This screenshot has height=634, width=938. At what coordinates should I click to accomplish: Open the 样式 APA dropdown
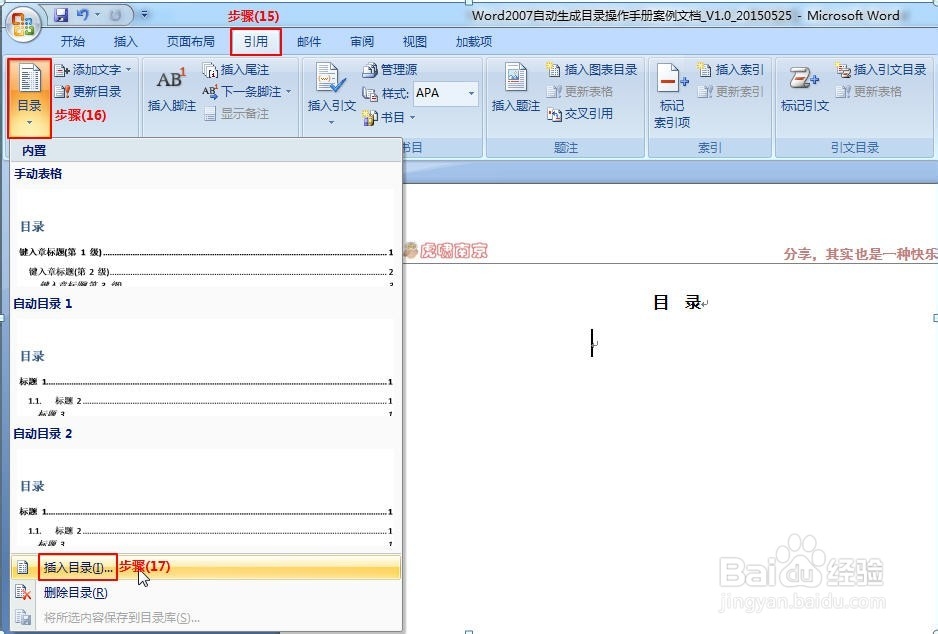[x=444, y=92]
